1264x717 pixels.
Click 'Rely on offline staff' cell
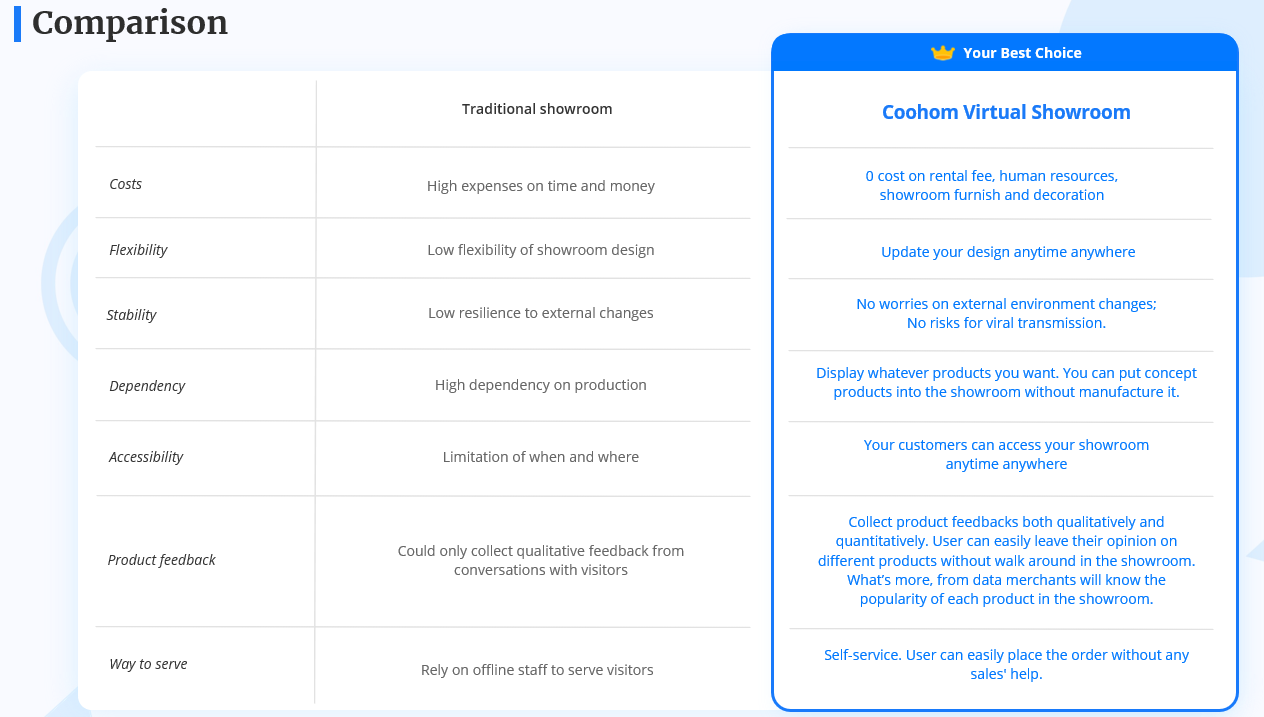pos(537,670)
